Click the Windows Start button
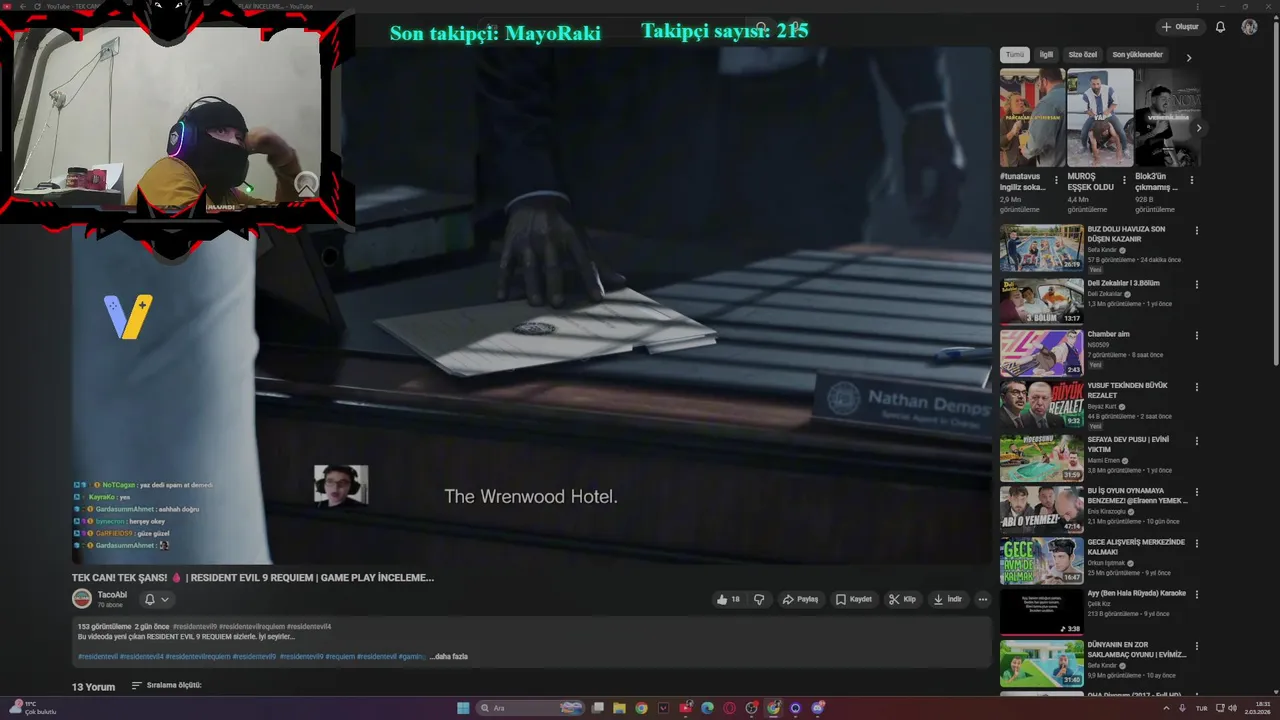This screenshot has height=720, width=1280. coord(463,708)
